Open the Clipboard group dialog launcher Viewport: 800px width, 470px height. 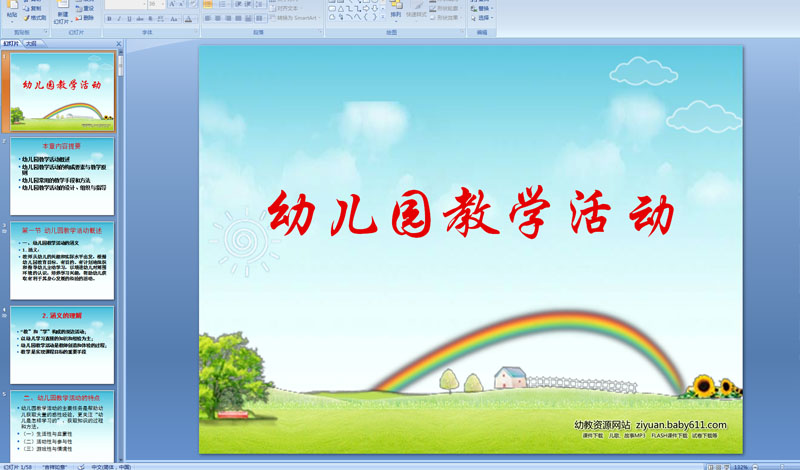(45, 32)
